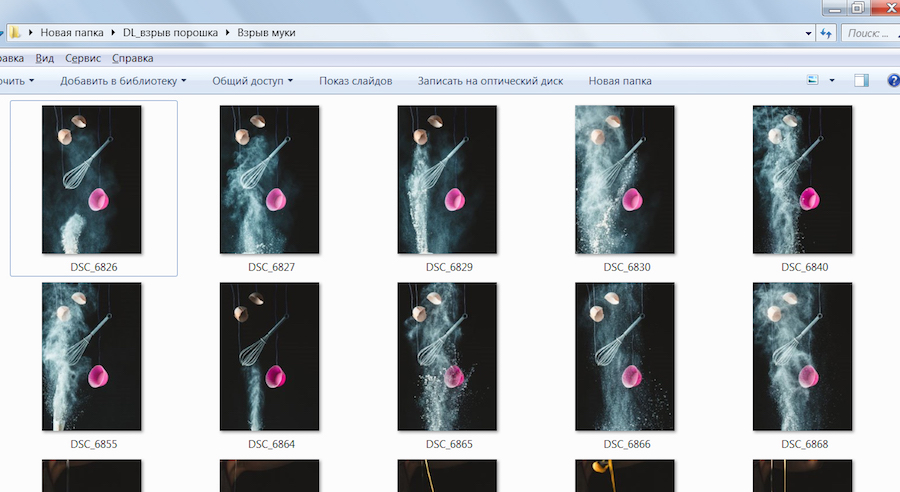This screenshot has height=492, width=900.
Task: Click the folder icon in address bar
Action: point(15,33)
